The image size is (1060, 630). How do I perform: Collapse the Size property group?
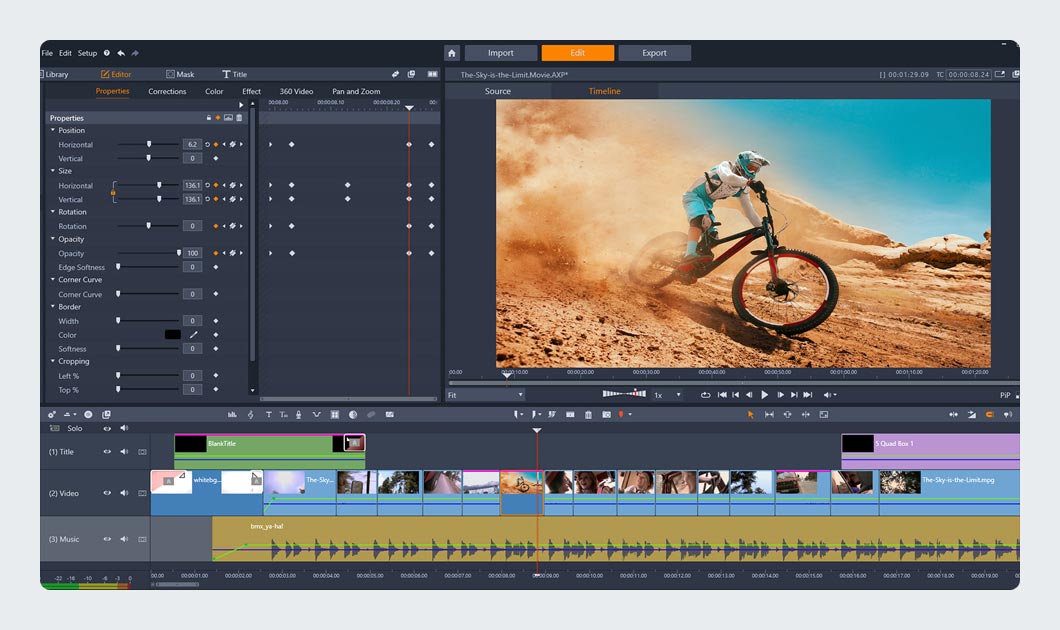(53, 170)
